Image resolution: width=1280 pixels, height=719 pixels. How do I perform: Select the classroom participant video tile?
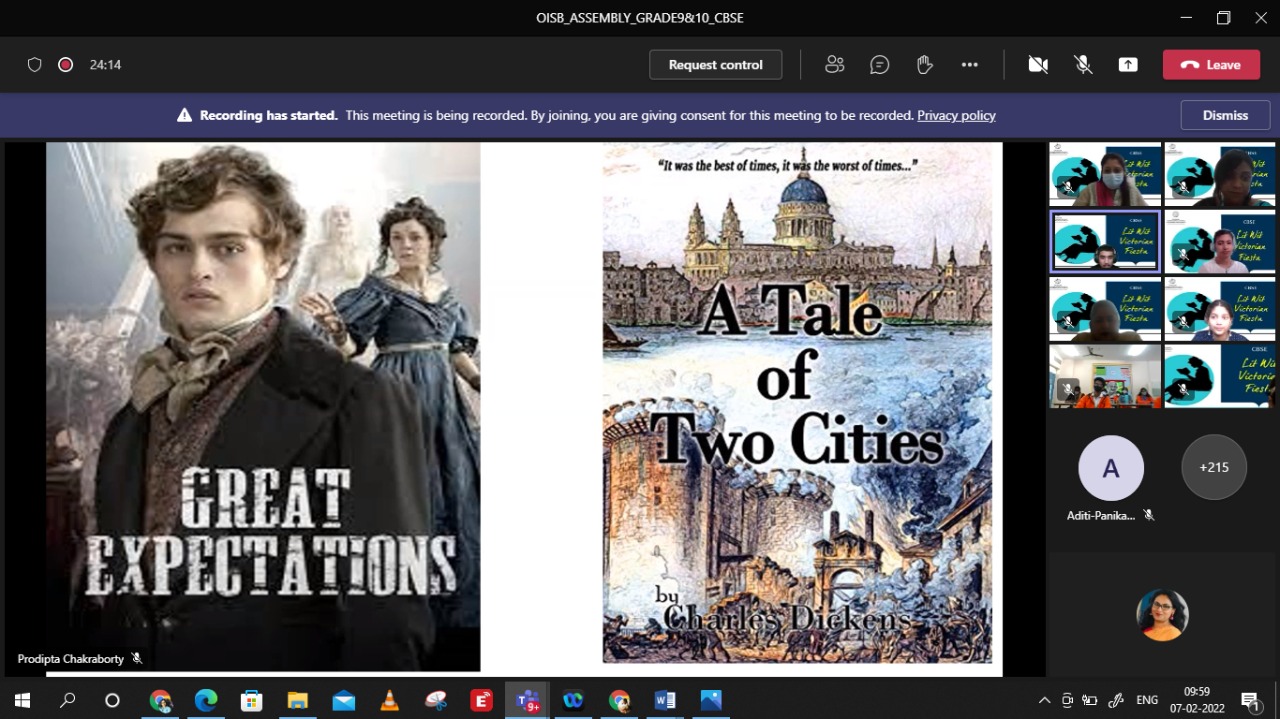pyautogui.click(x=1105, y=376)
